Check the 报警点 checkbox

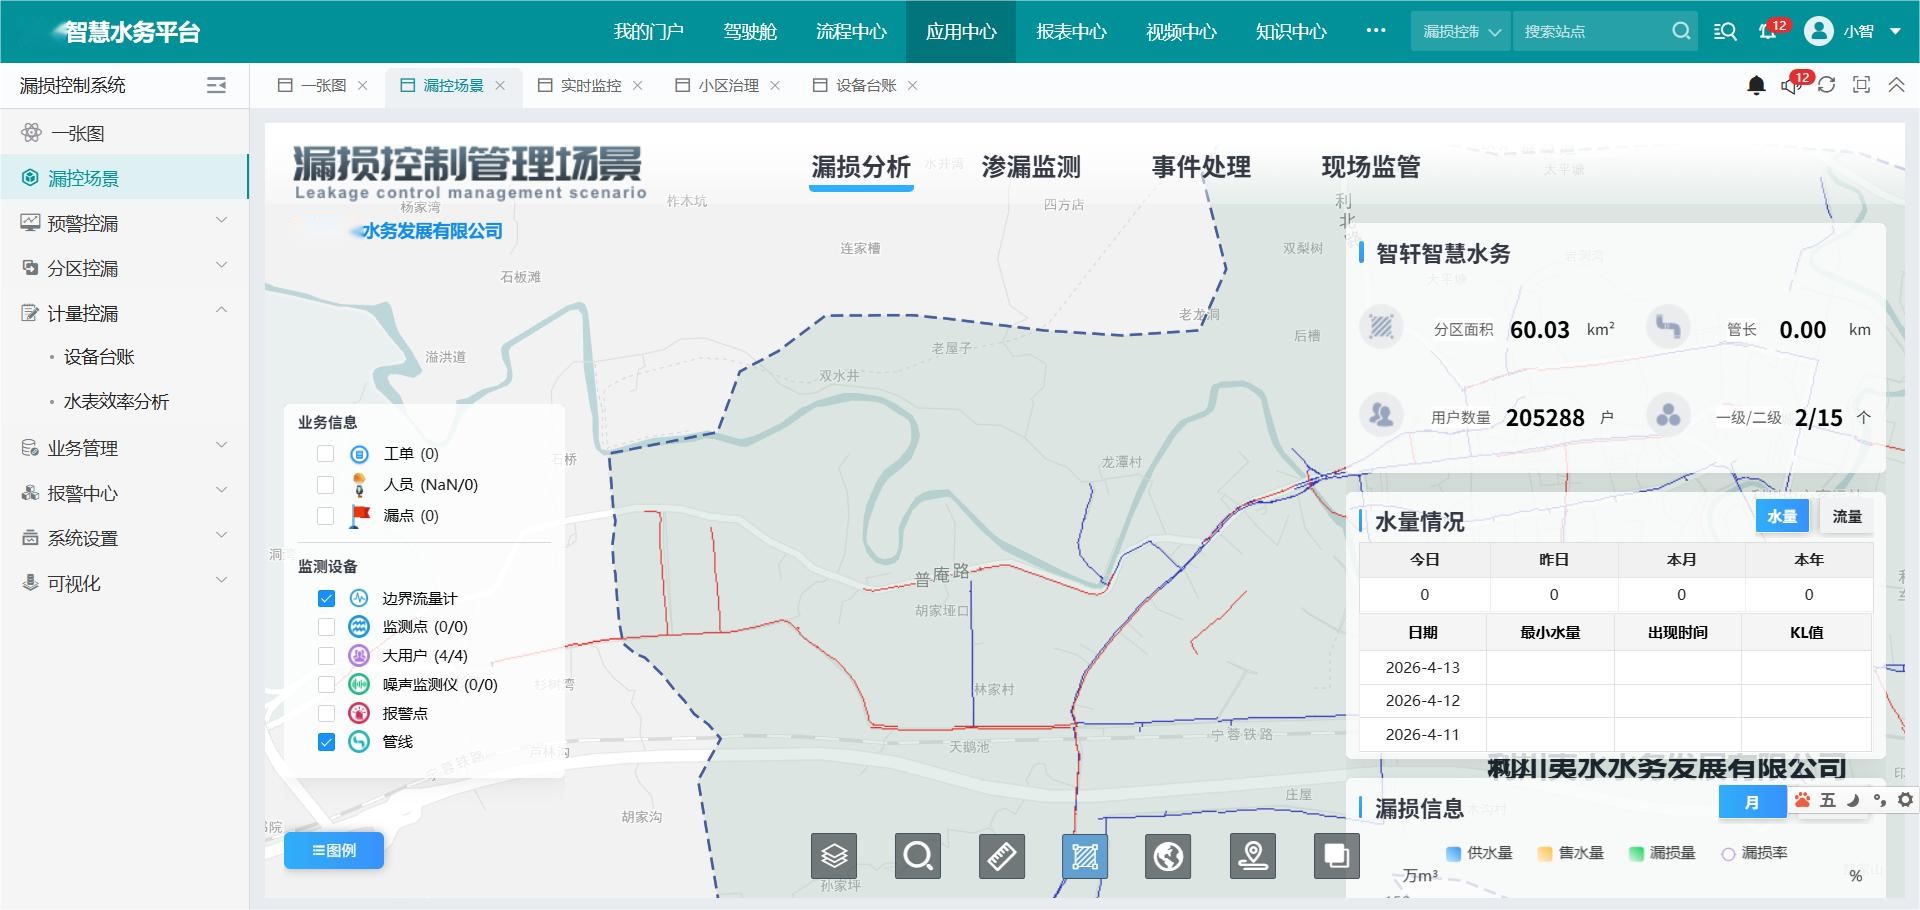[326, 713]
